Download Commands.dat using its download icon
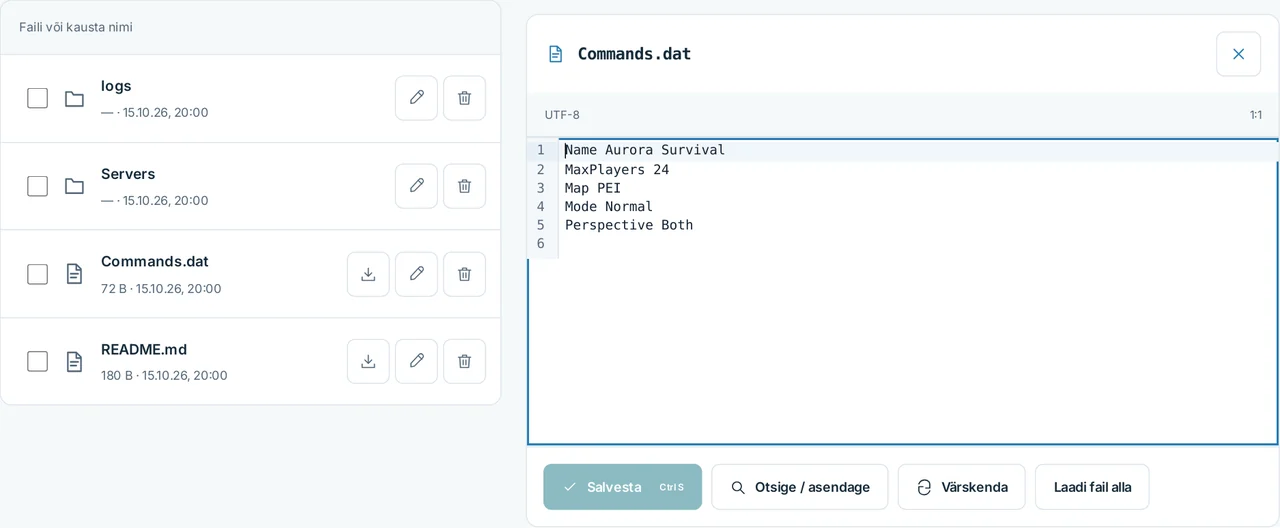This screenshot has height=528, width=1280. [x=368, y=274]
